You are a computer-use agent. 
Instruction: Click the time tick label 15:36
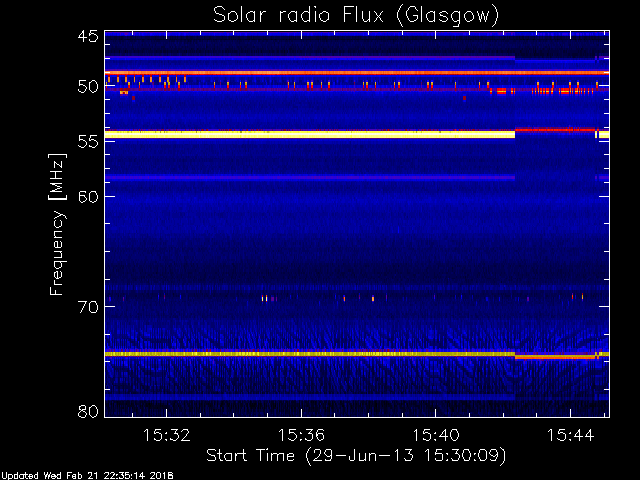[x=301, y=435]
